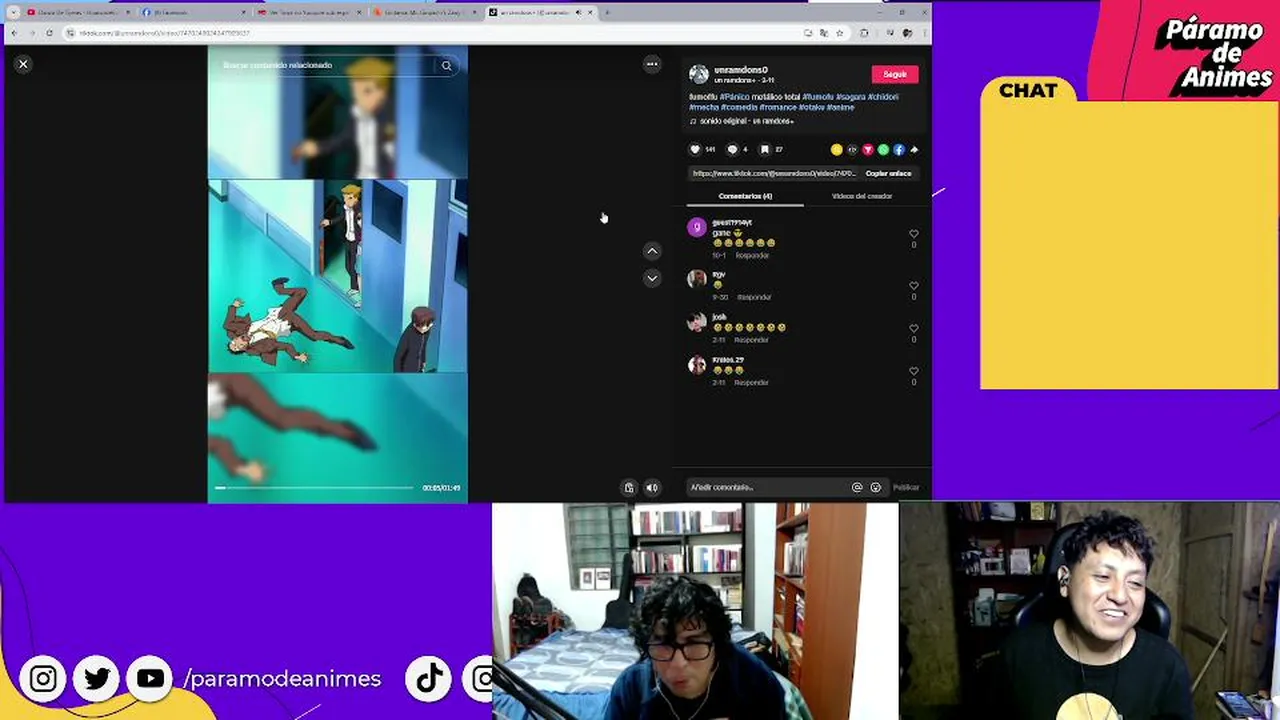The width and height of the screenshot is (1280, 720).
Task: Open a new browser tab
Action: [x=607, y=12]
